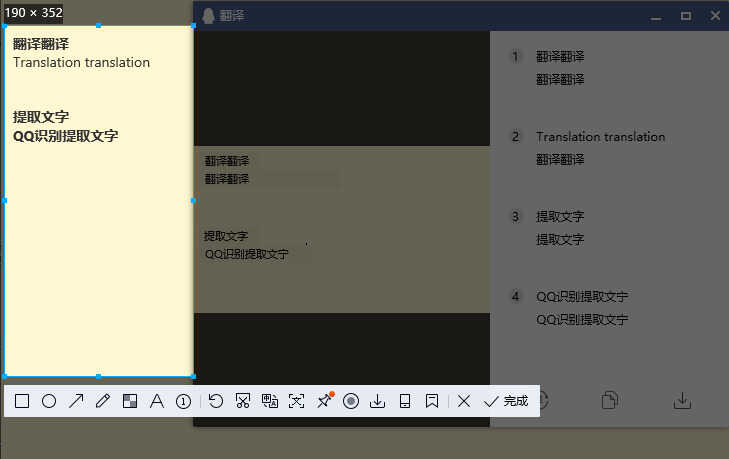The width and height of the screenshot is (729, 459).
Task: Minimize the 翻译 window
Action: click(656, 19)
